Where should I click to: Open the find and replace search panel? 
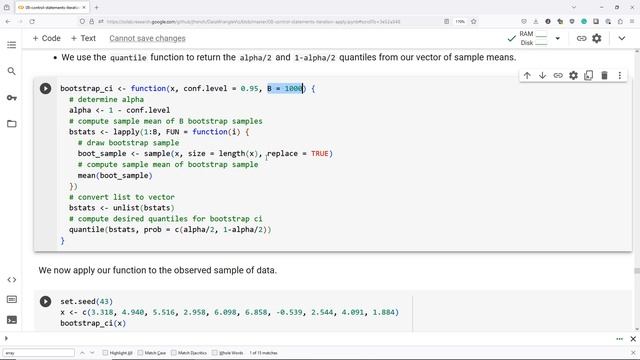pos(11,71)
